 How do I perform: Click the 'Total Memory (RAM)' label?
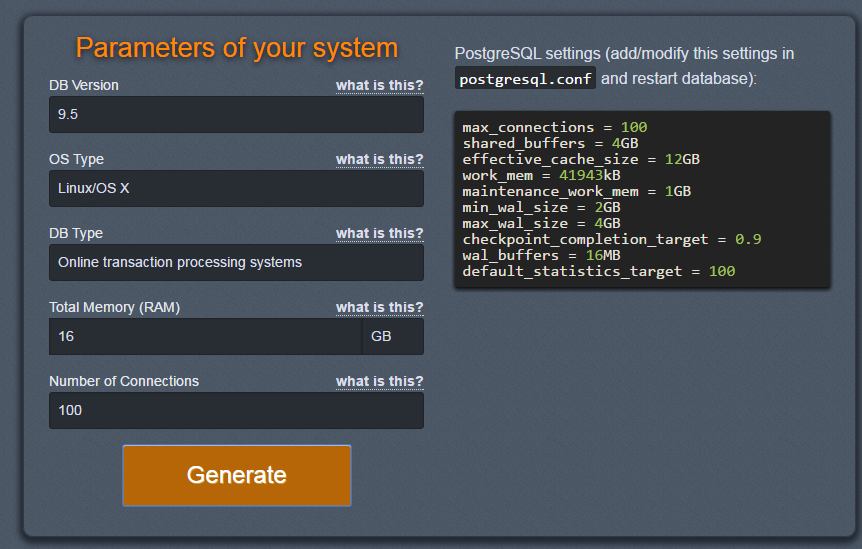point(114,307)
